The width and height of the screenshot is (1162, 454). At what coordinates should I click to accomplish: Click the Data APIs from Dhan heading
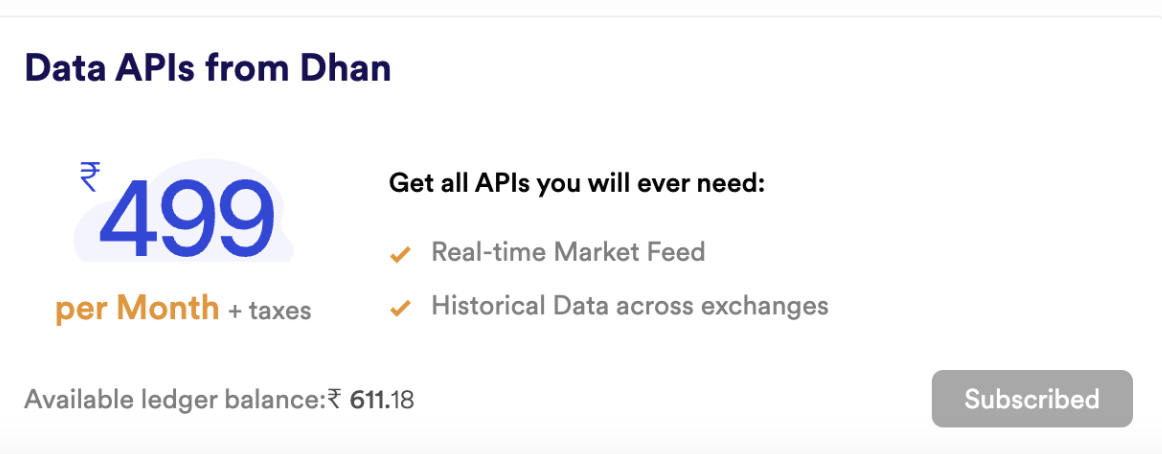[208, 68]
